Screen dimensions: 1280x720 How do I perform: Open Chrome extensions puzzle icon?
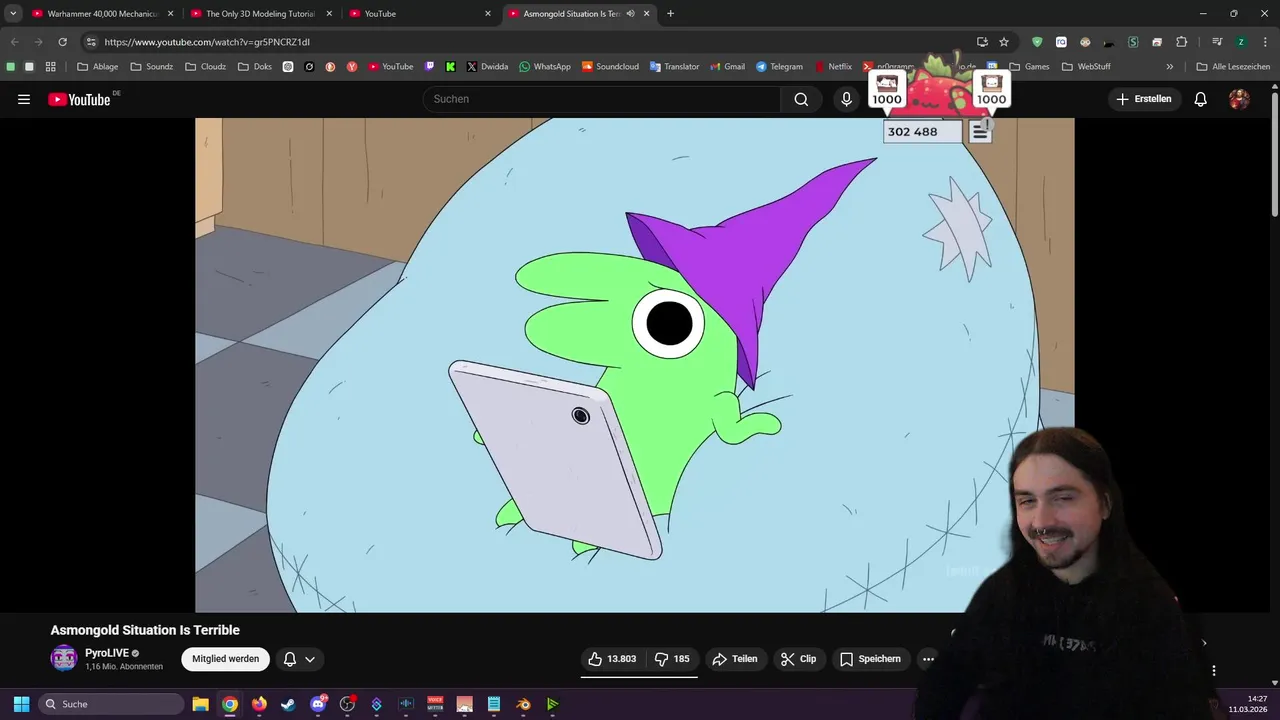[x=1182, y=42]
